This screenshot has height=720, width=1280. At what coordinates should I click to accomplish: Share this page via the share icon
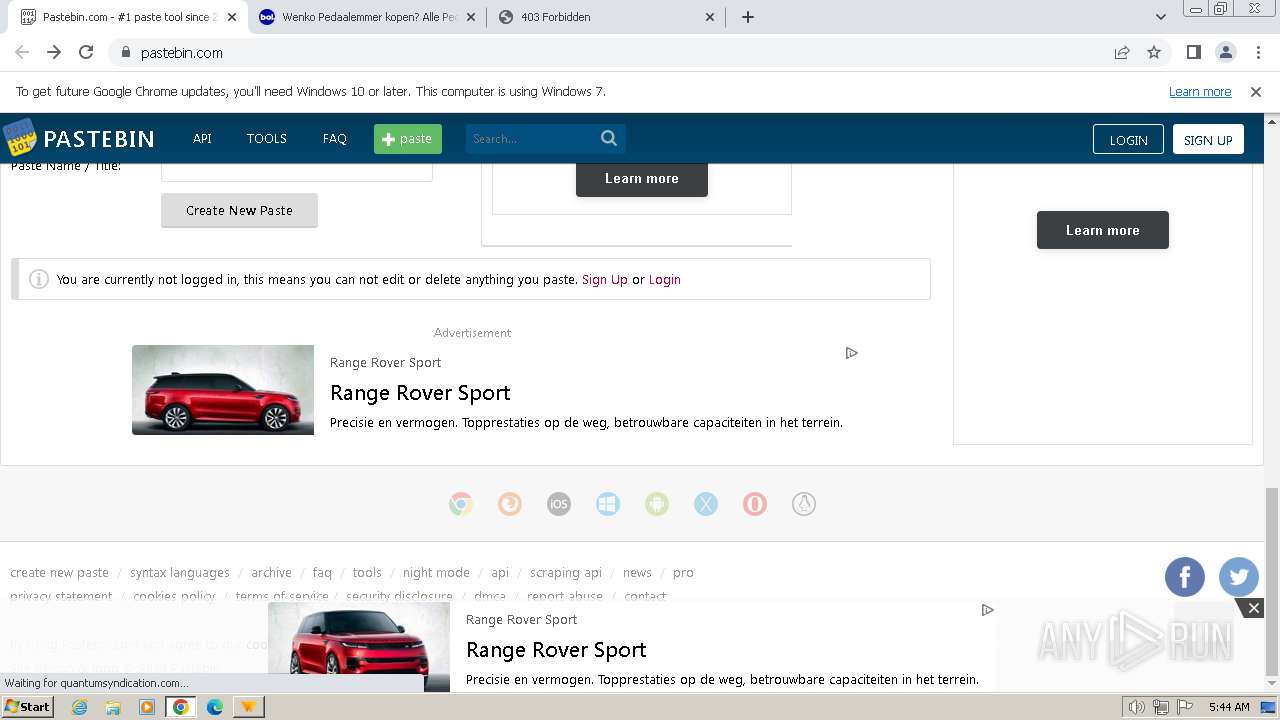click(1122, 52)
